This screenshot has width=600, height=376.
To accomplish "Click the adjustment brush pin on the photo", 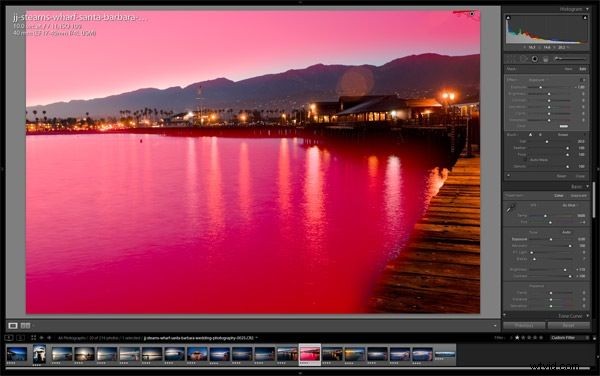I will click(472, 14).
